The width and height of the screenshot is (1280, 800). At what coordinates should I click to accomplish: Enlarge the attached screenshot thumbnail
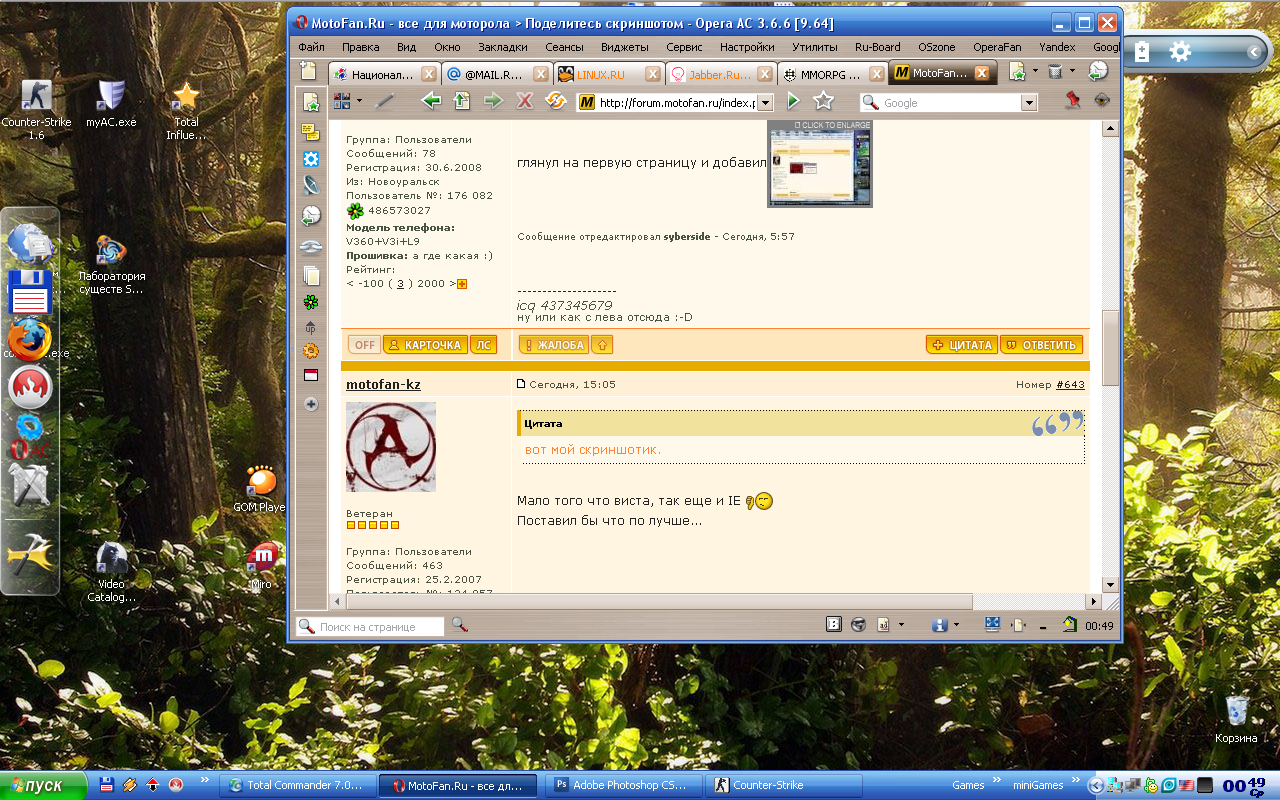[x=819, y=164]
